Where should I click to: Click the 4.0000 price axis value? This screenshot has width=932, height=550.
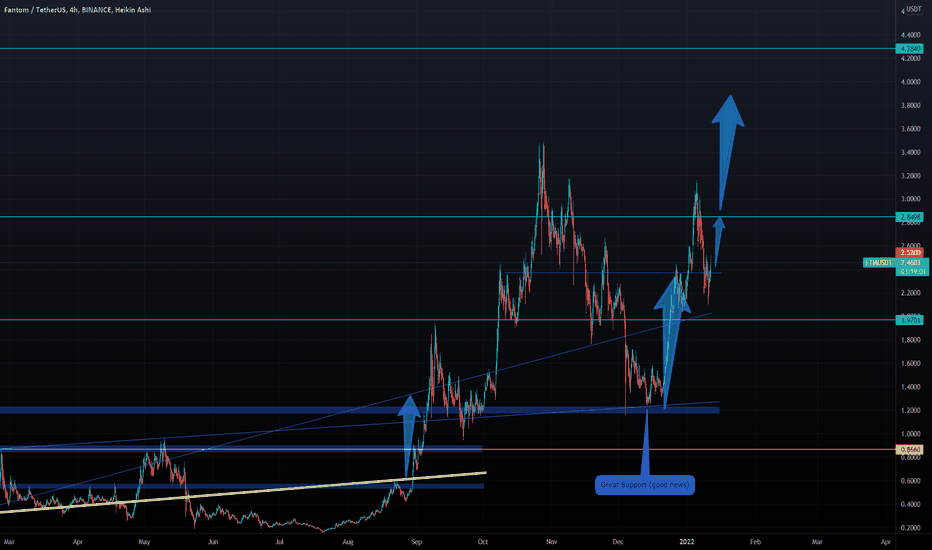pos(911,82)
